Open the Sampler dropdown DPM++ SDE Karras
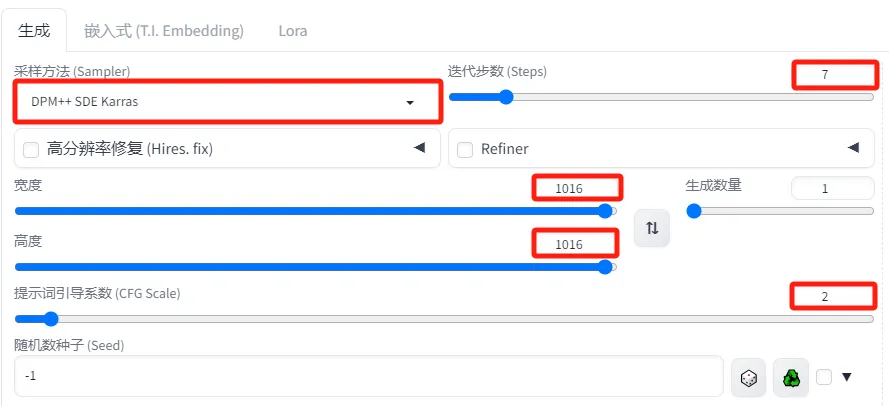The image size is (889, 406). pyautogui.click(x=227, y=102)
